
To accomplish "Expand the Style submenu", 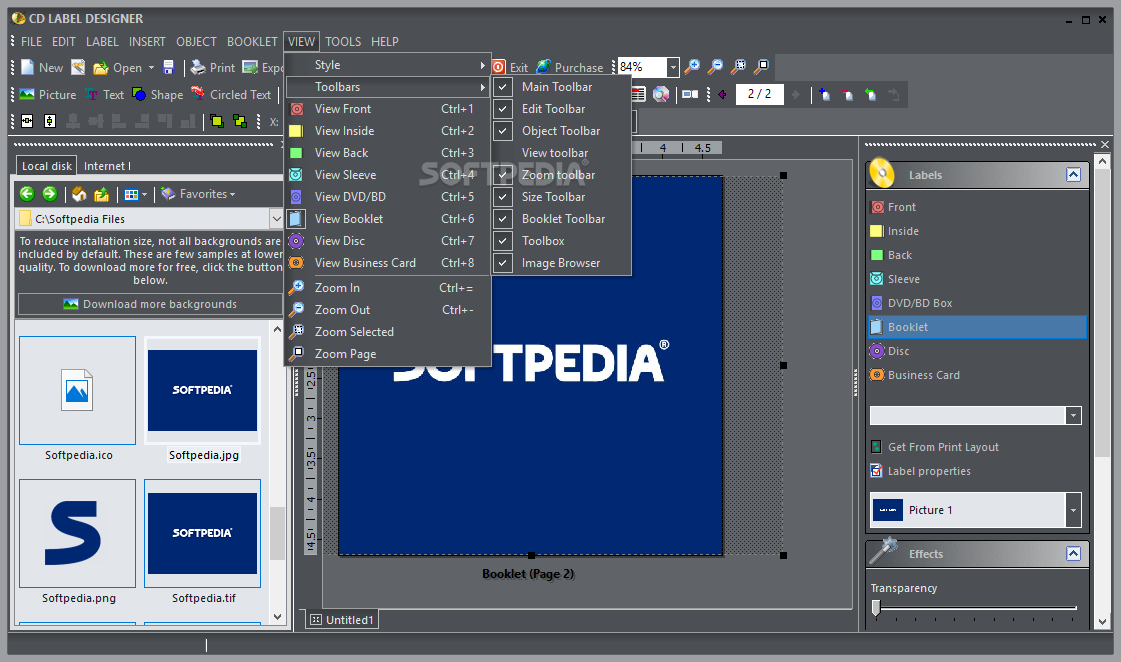I will 388,65.
